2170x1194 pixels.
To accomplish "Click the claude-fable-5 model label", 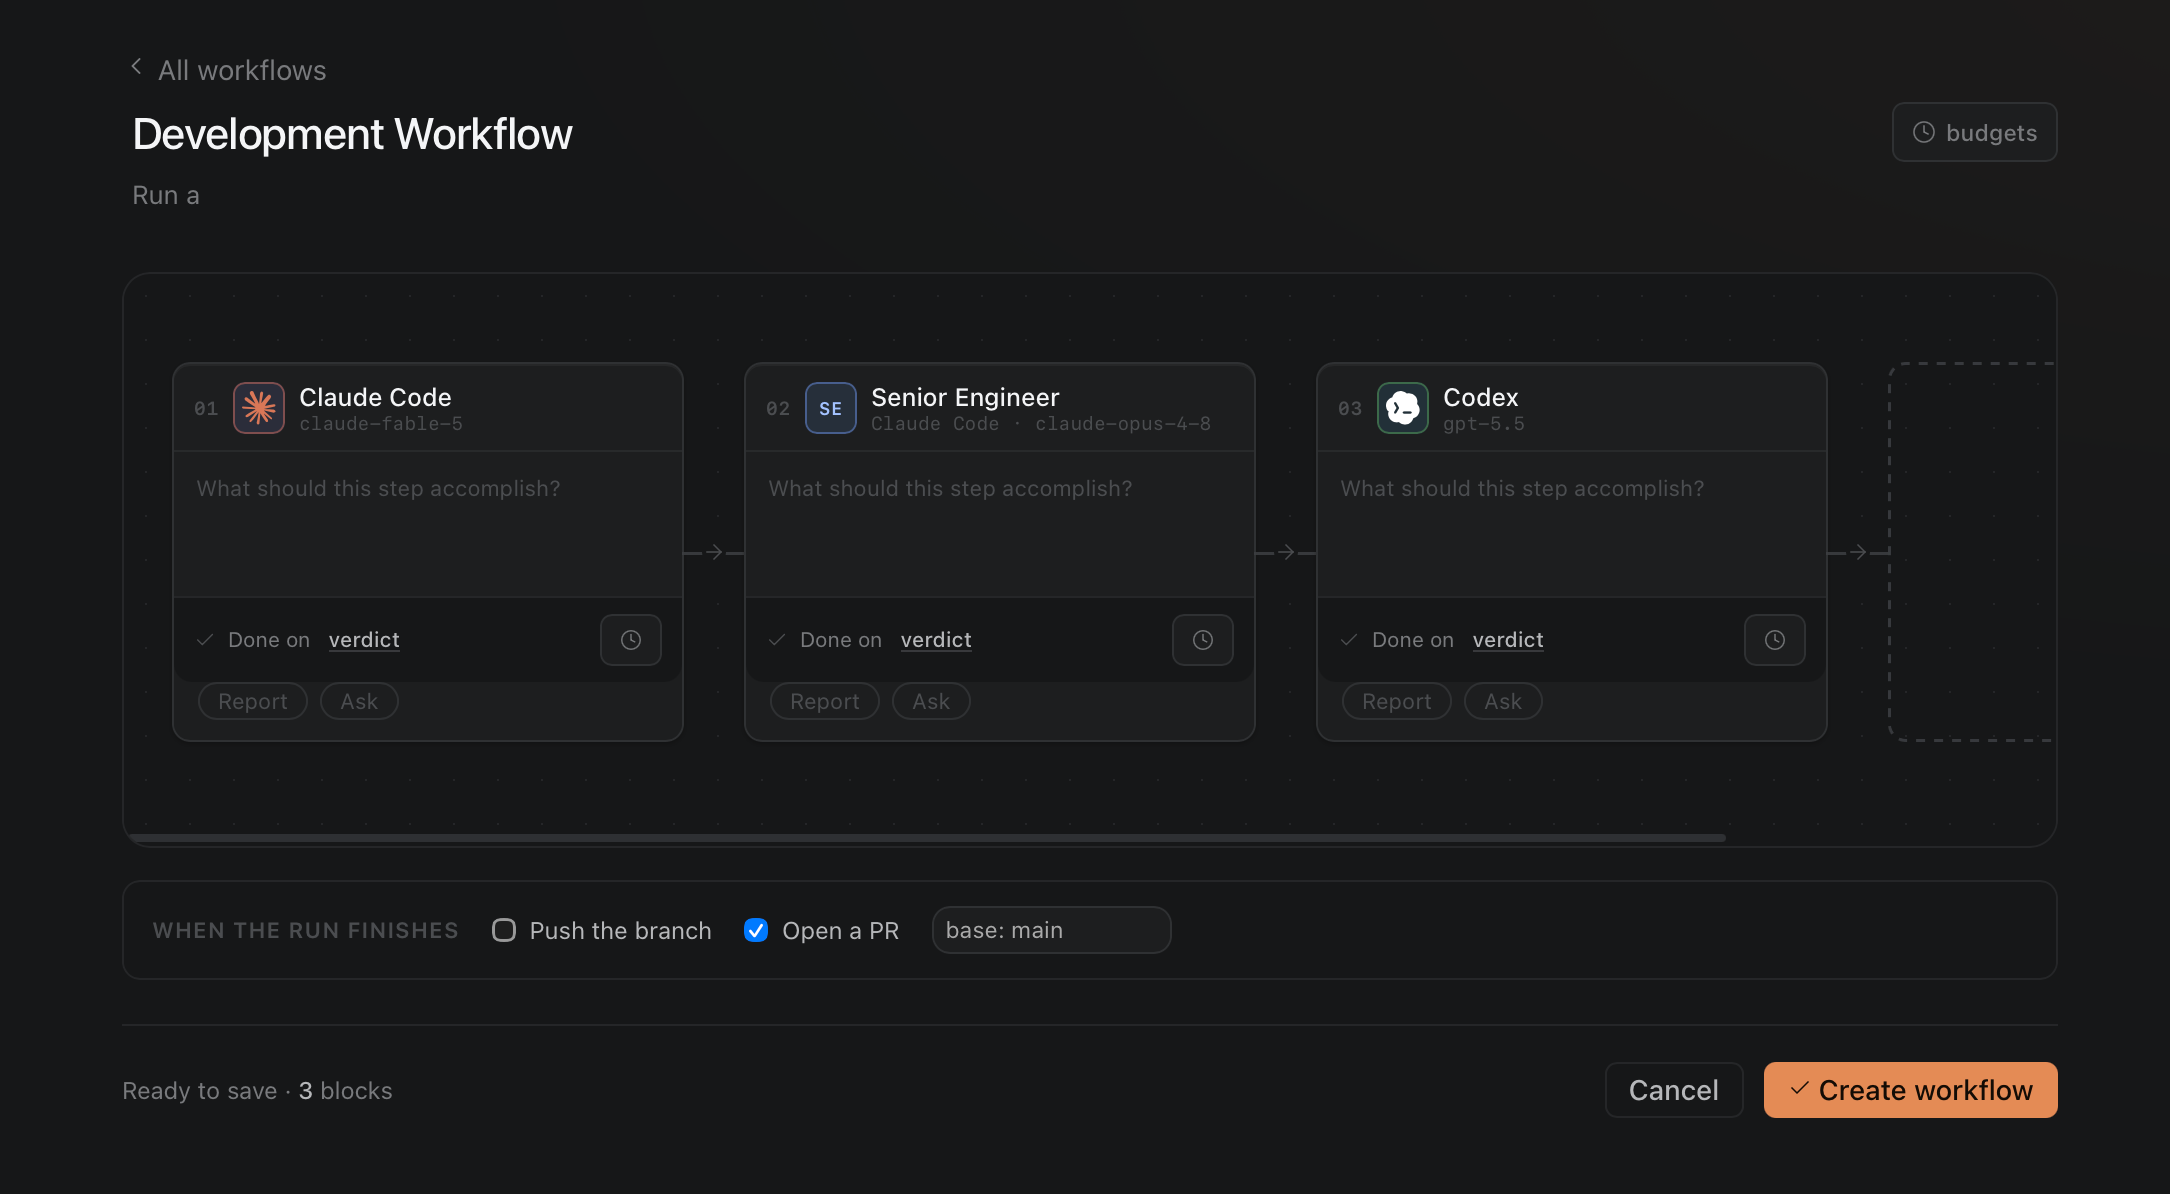I will click(381, 424).
